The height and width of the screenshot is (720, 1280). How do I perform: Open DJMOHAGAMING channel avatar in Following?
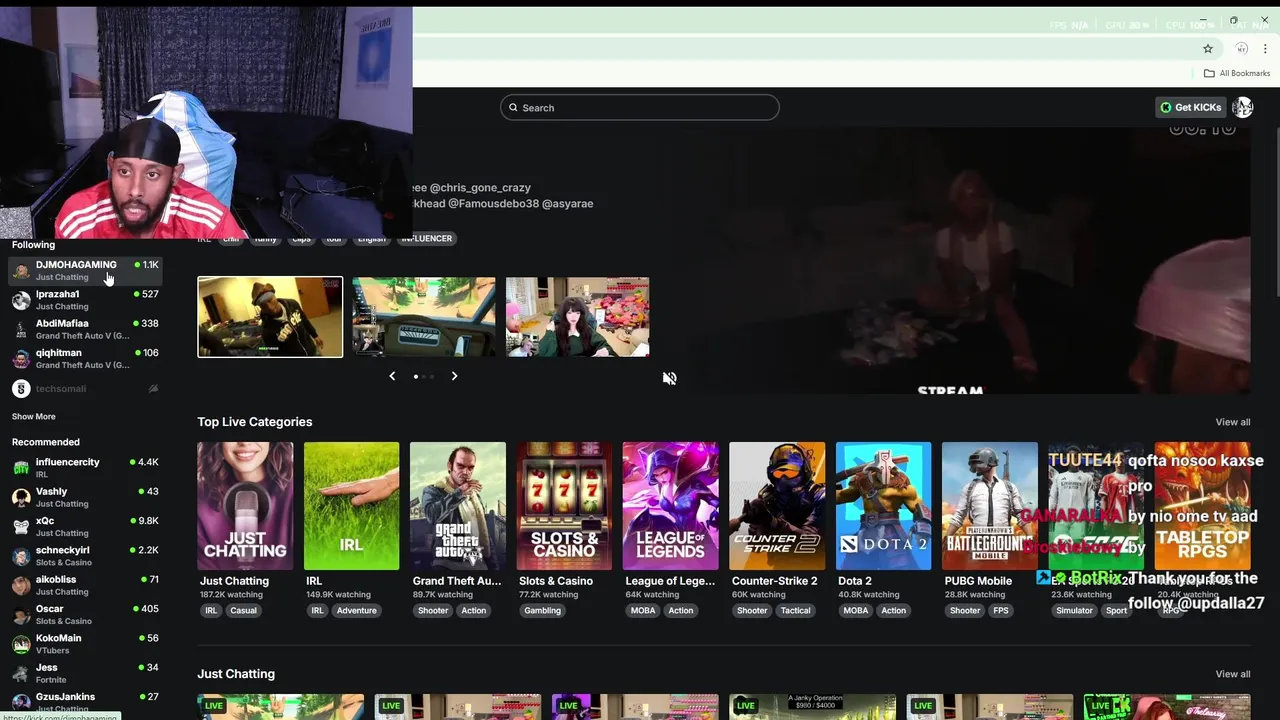(21, 271)
